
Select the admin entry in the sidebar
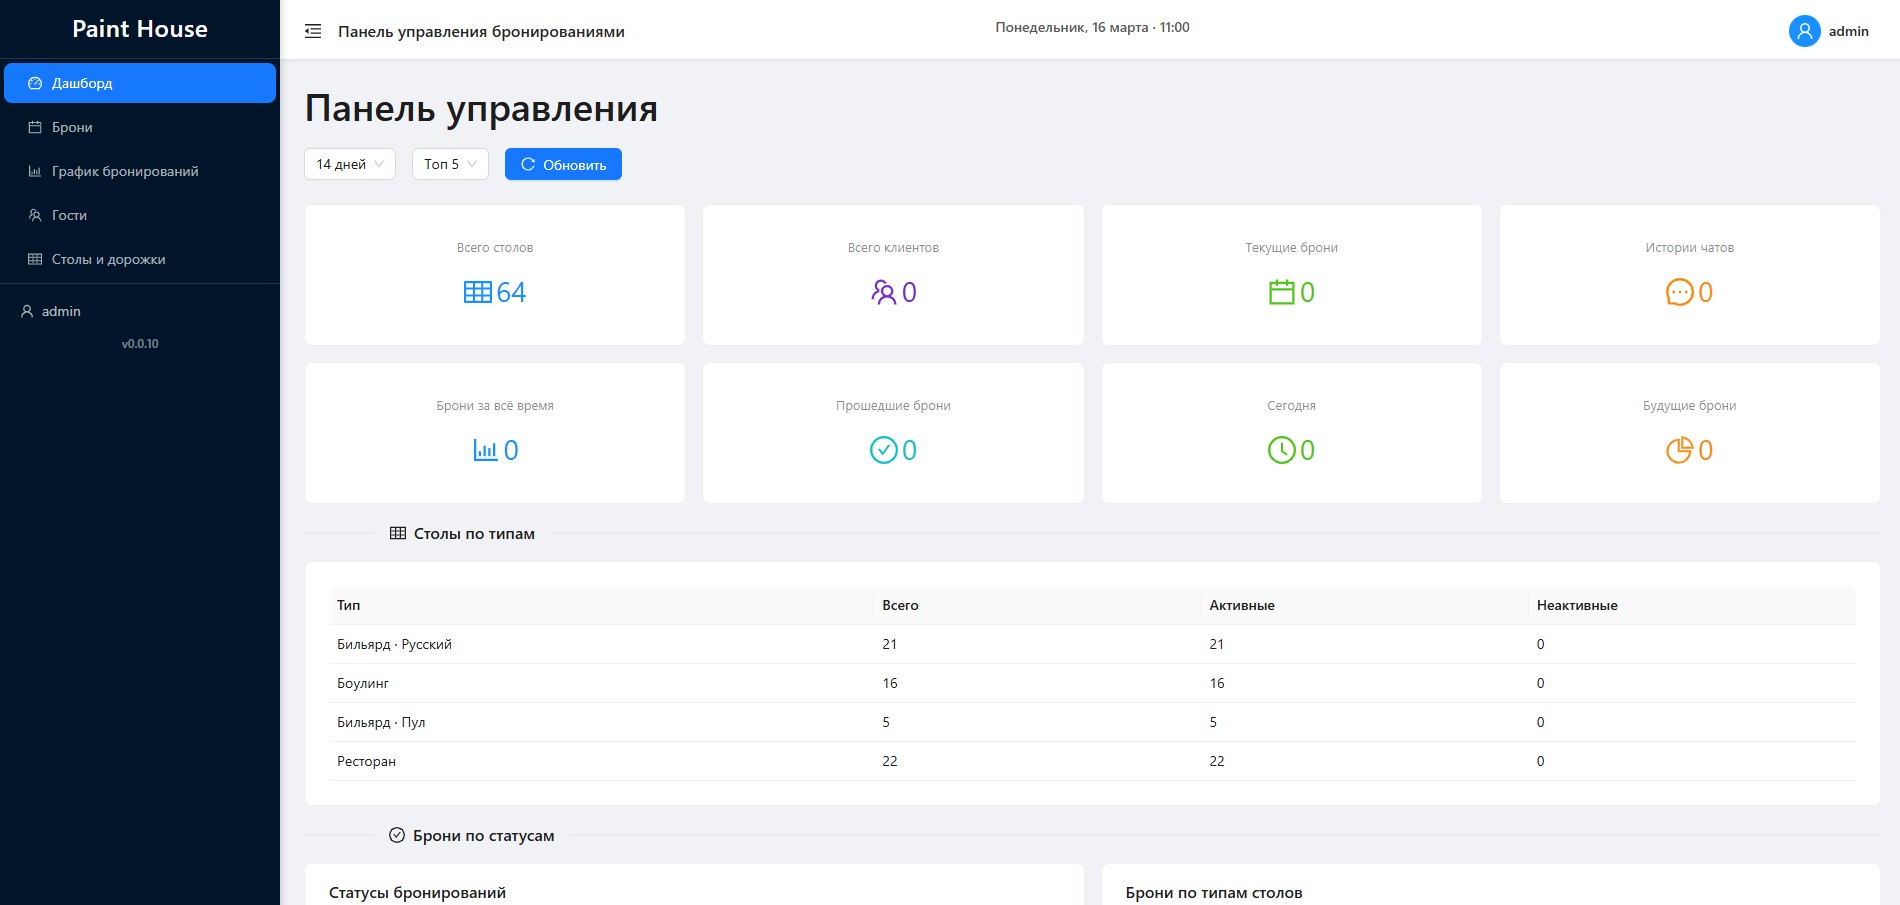60,311
